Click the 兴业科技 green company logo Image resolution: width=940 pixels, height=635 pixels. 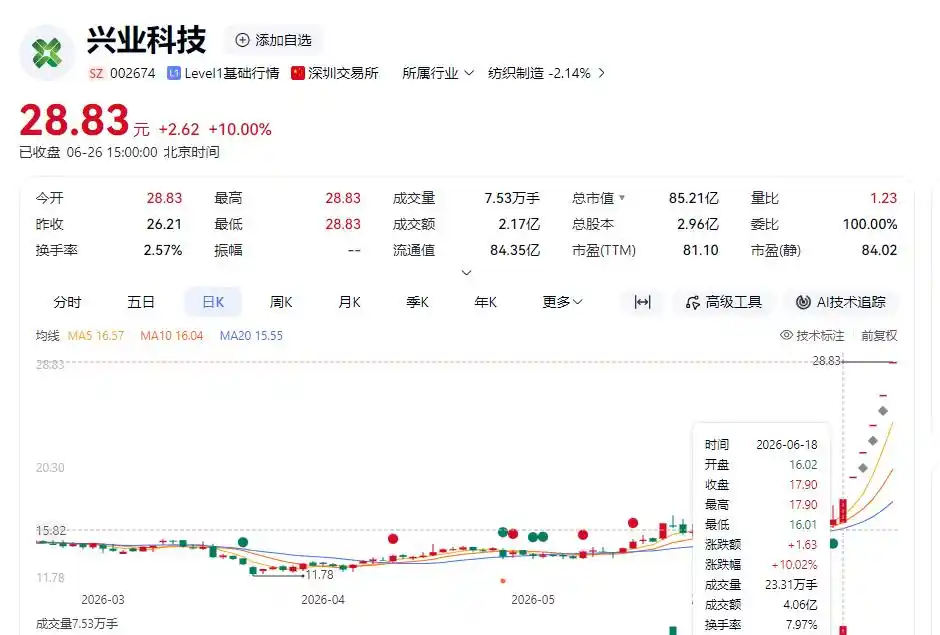click(47, 53)
